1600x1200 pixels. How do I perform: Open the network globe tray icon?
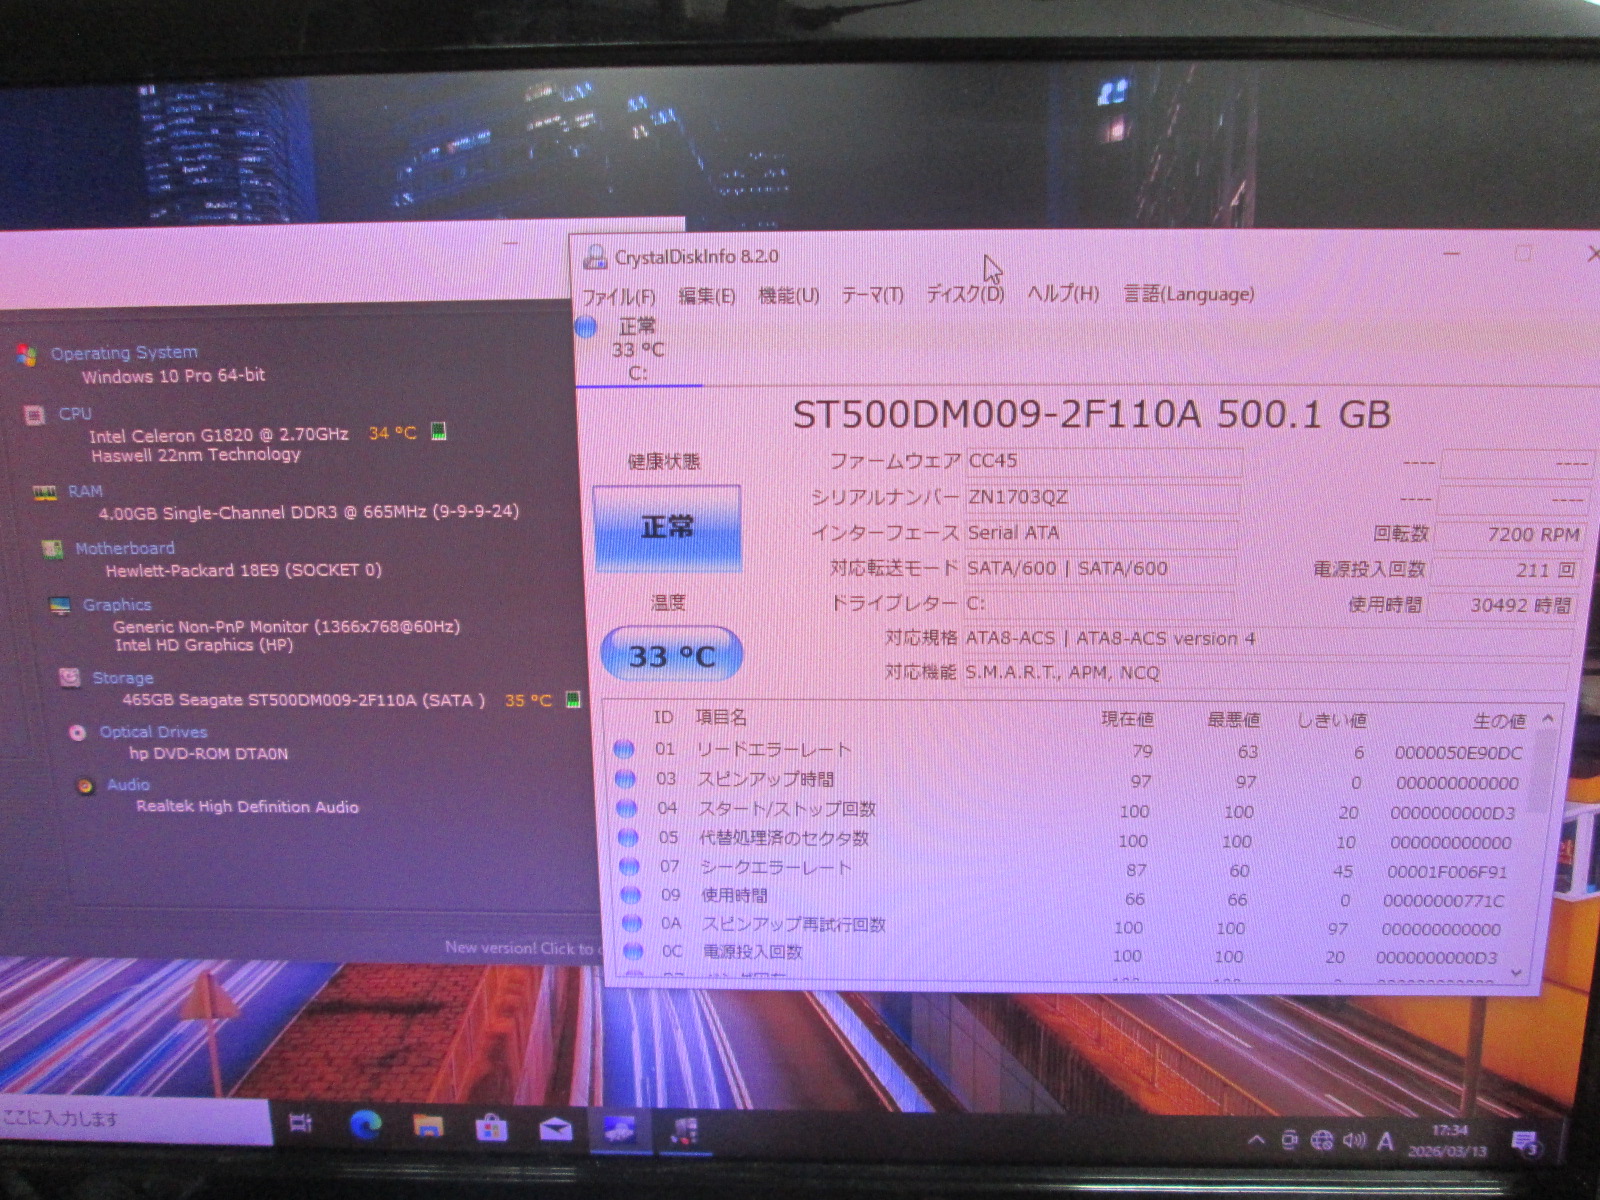pyautogui.click(x=1322, y=1141)
